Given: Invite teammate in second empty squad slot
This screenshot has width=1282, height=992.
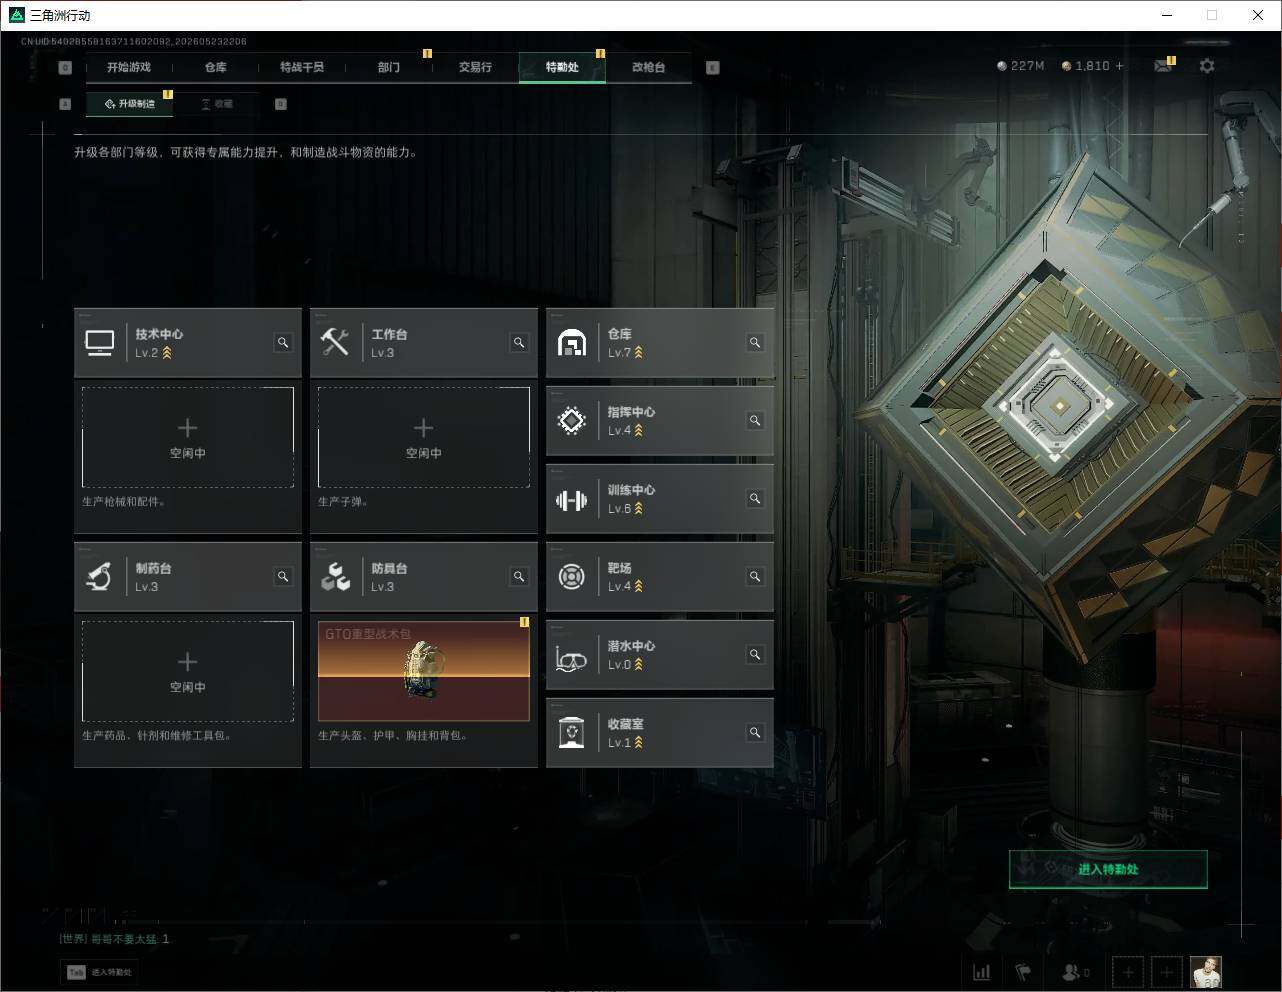Looking at the screenshot, I should click(x=1166, y=972).
